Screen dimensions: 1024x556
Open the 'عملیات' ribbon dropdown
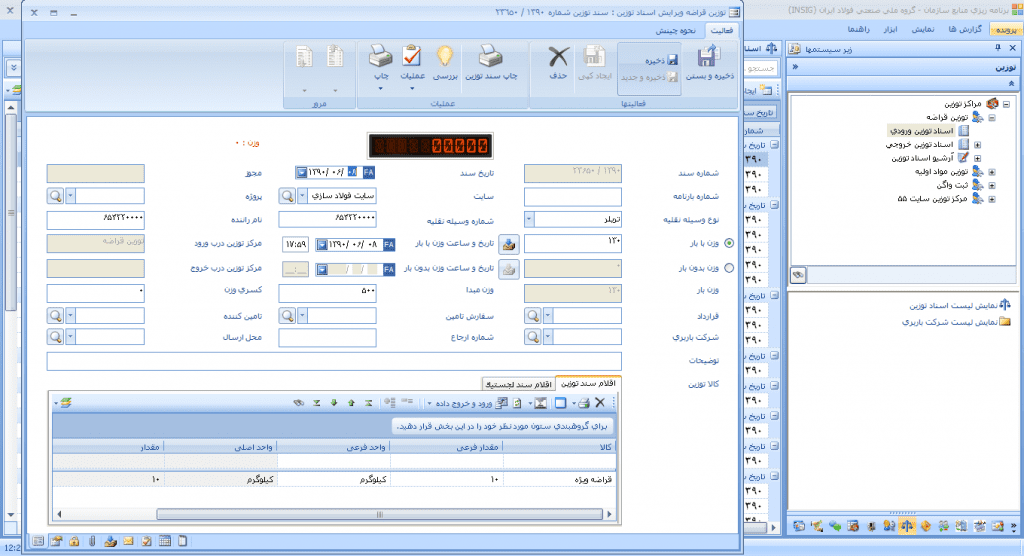pos(412,88)
